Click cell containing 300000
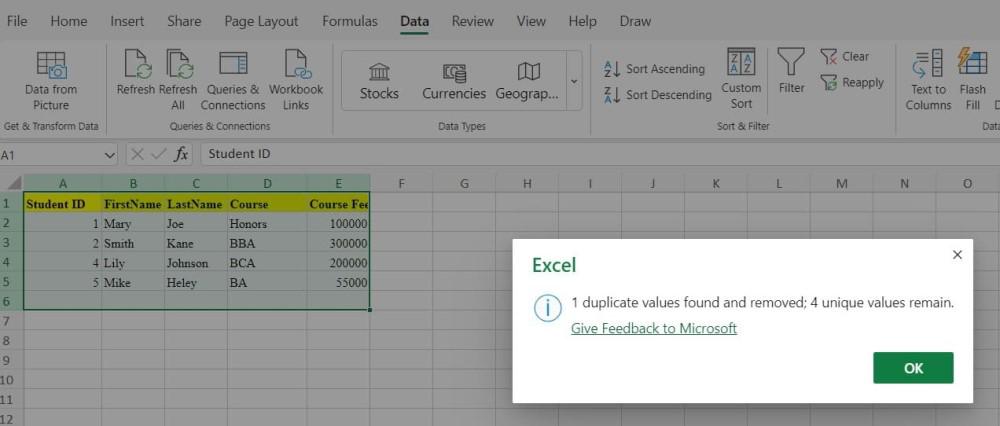 (x=338, y=243)
